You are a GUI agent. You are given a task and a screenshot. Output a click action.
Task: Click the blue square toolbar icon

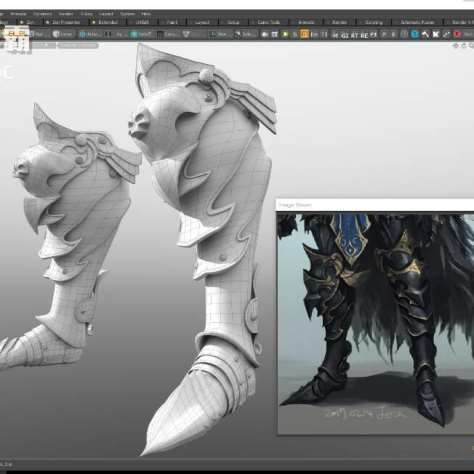click(415, 34)
